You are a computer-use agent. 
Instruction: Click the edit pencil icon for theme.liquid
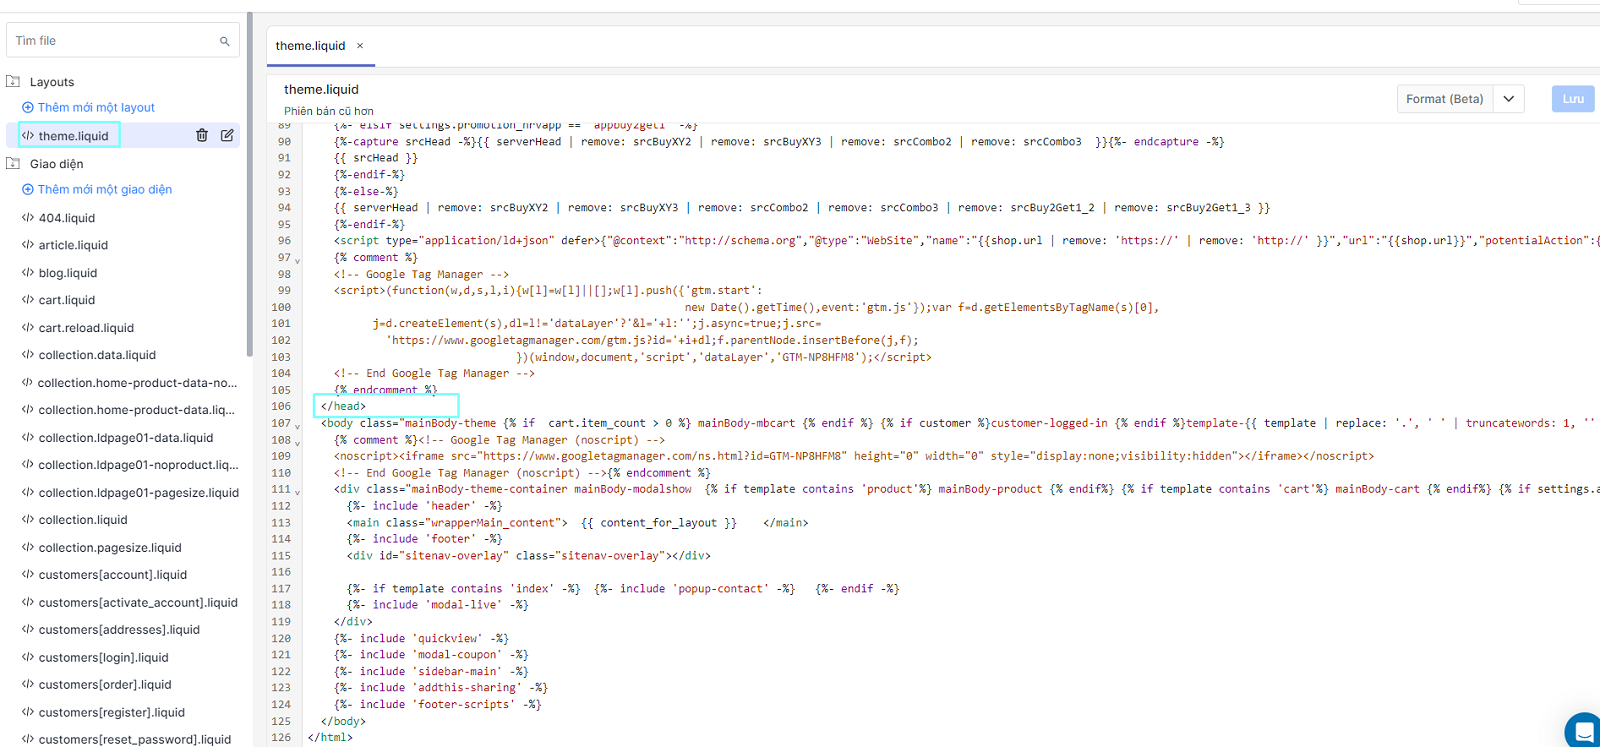tap(227, 135)
